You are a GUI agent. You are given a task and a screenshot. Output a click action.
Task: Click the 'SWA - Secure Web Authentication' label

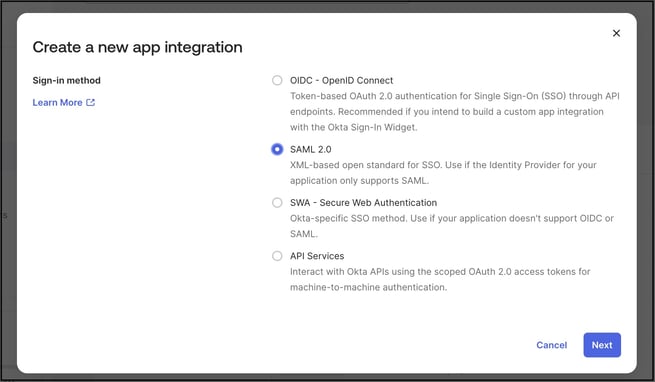(x=363, y=203)
